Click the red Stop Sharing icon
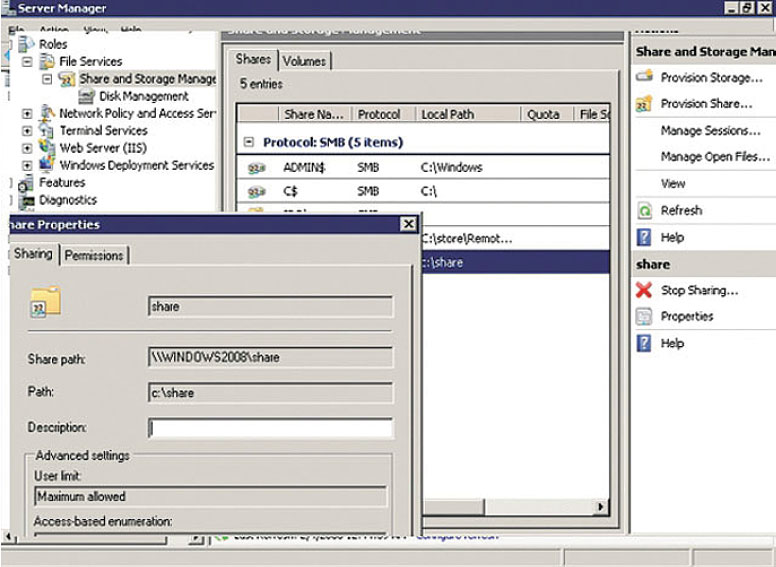 pyautogui.click(x=644, y=290)
